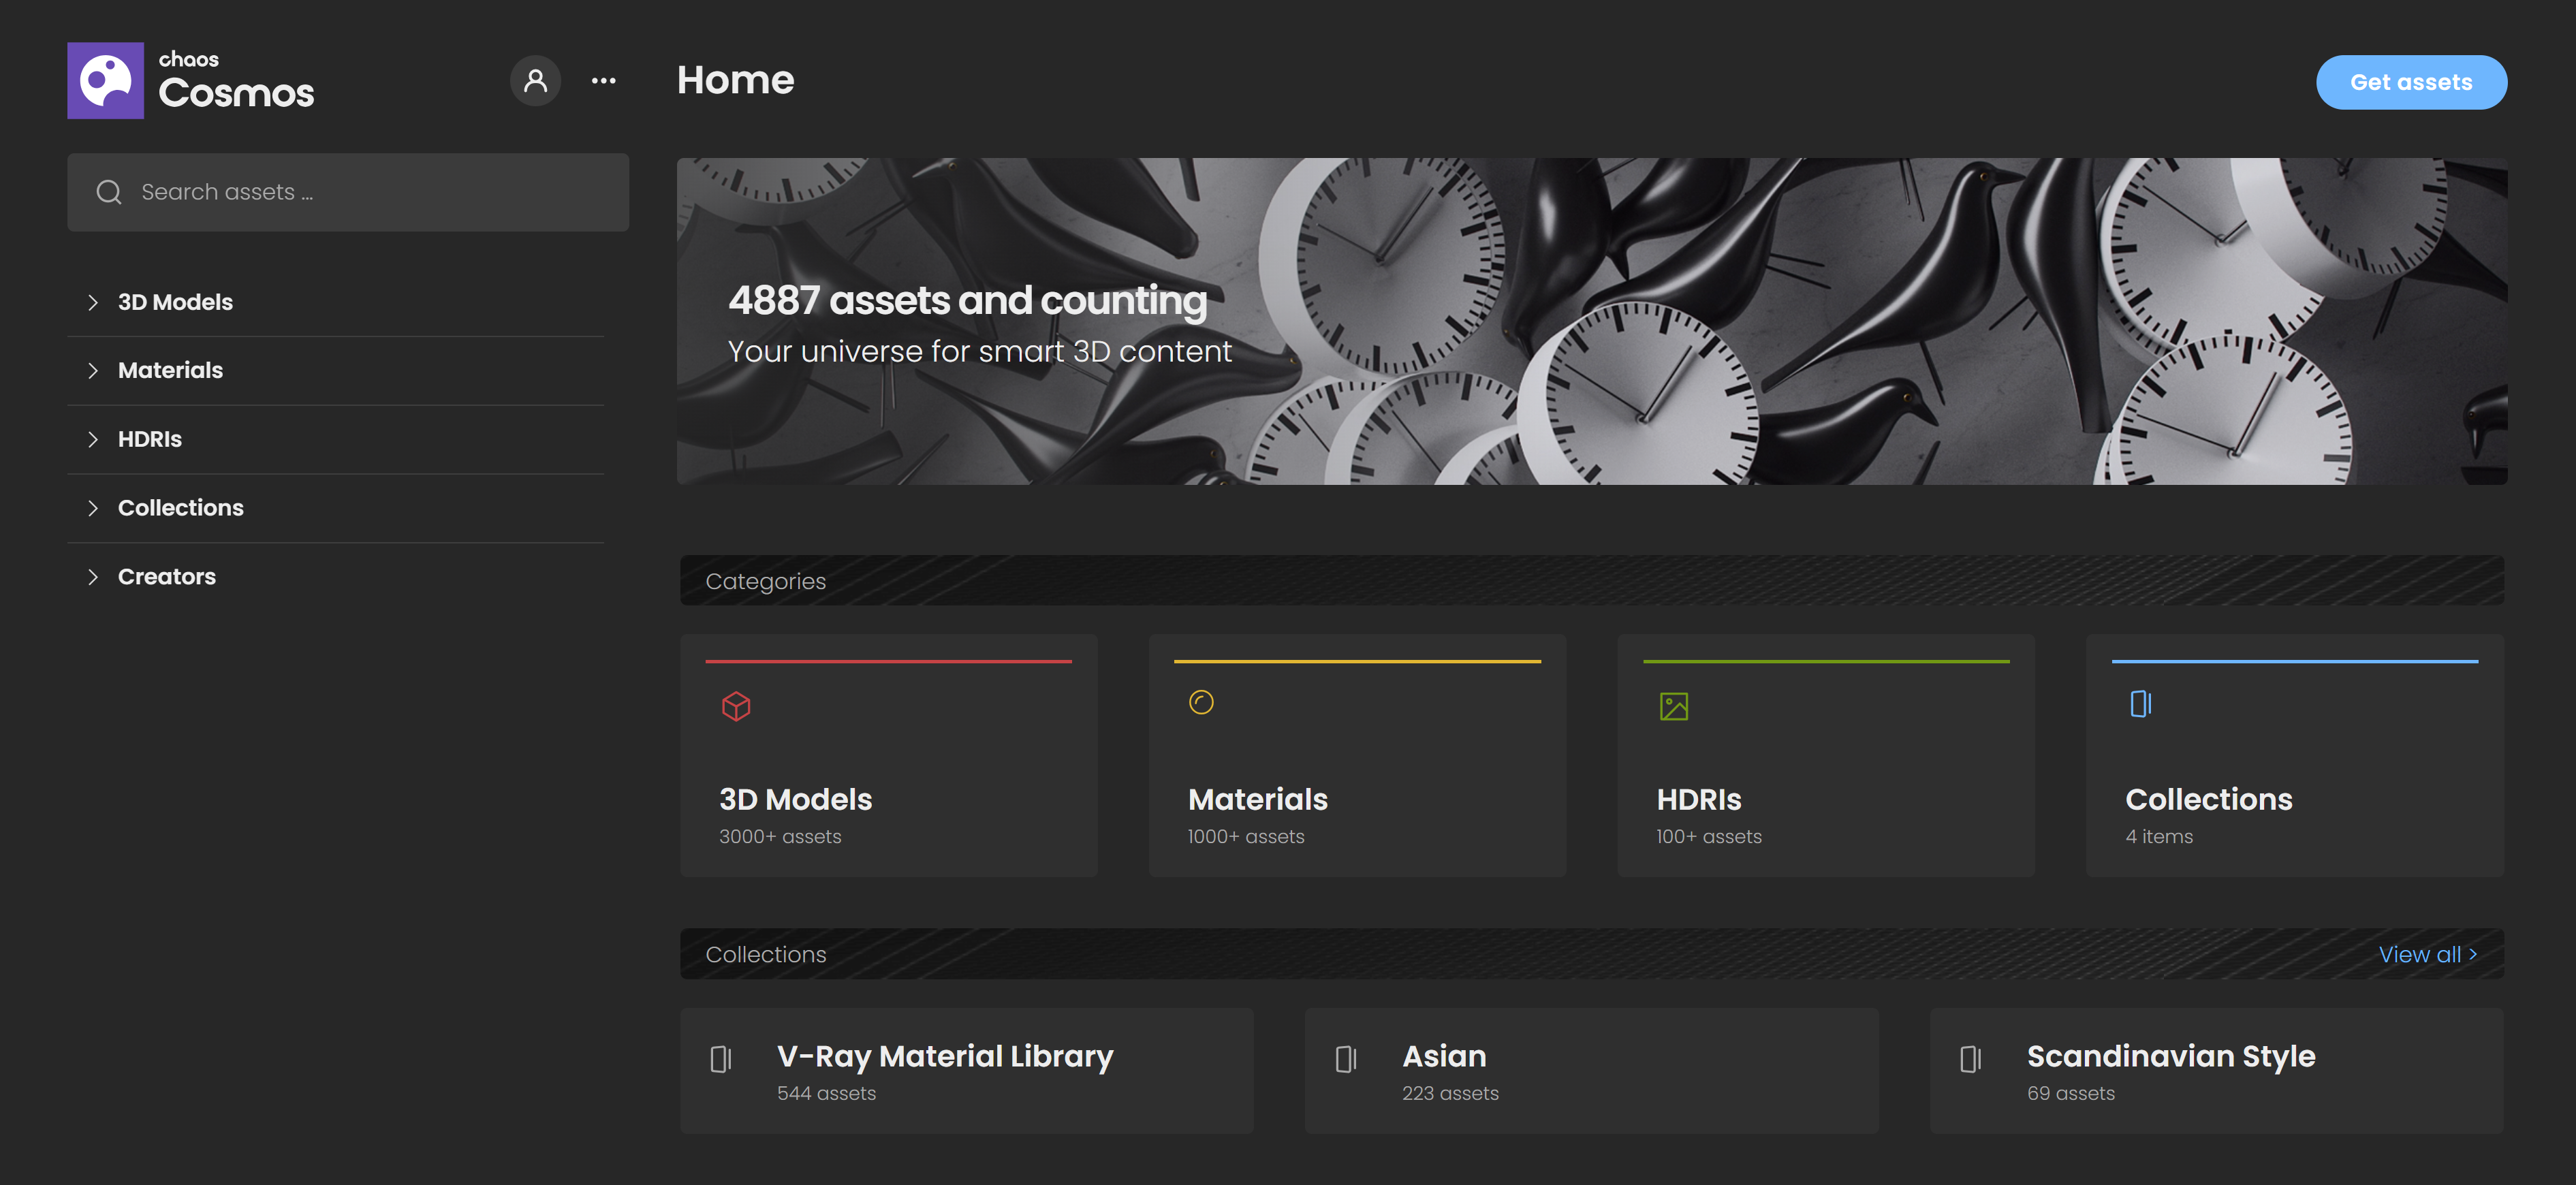Screen dimensions: 2576x1185
Task: Click the Collections section header label
Action: pyautogui.click(x=766, y=955)
